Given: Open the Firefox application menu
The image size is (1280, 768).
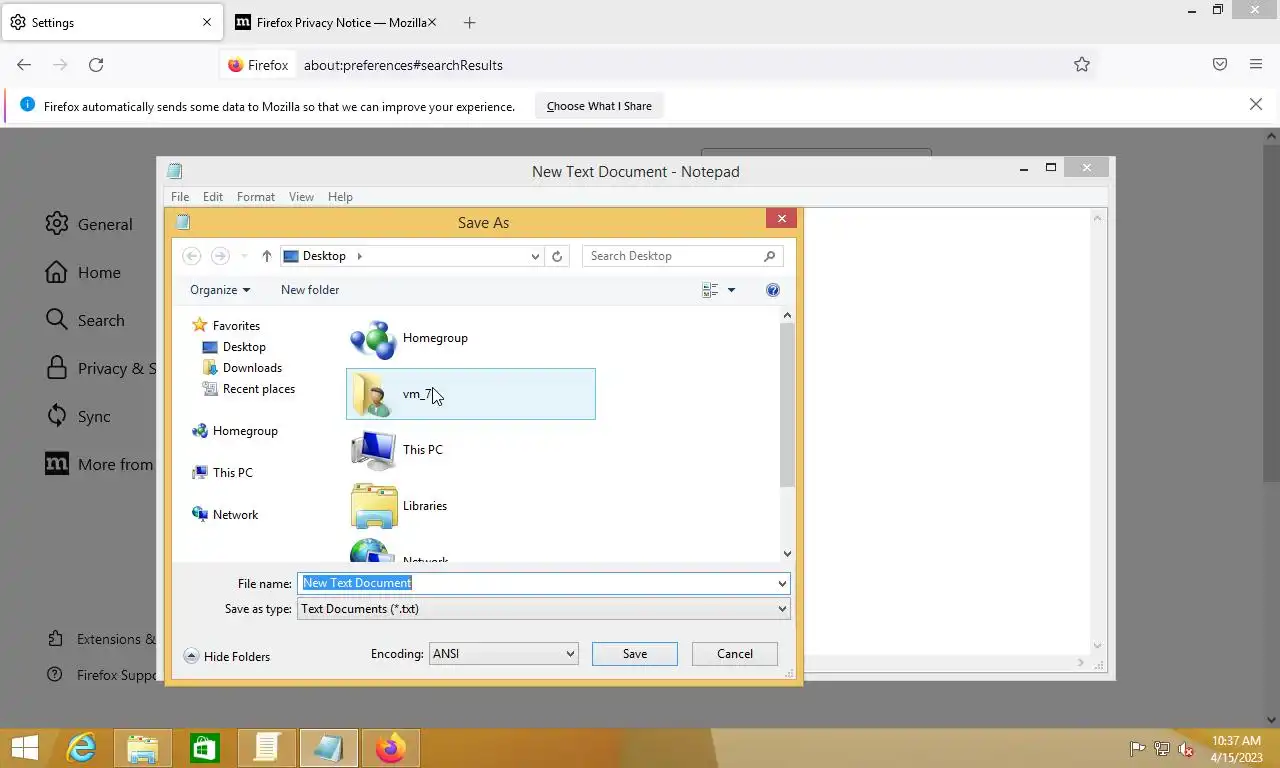Looking at the screenshot, I should (1256, 65).
